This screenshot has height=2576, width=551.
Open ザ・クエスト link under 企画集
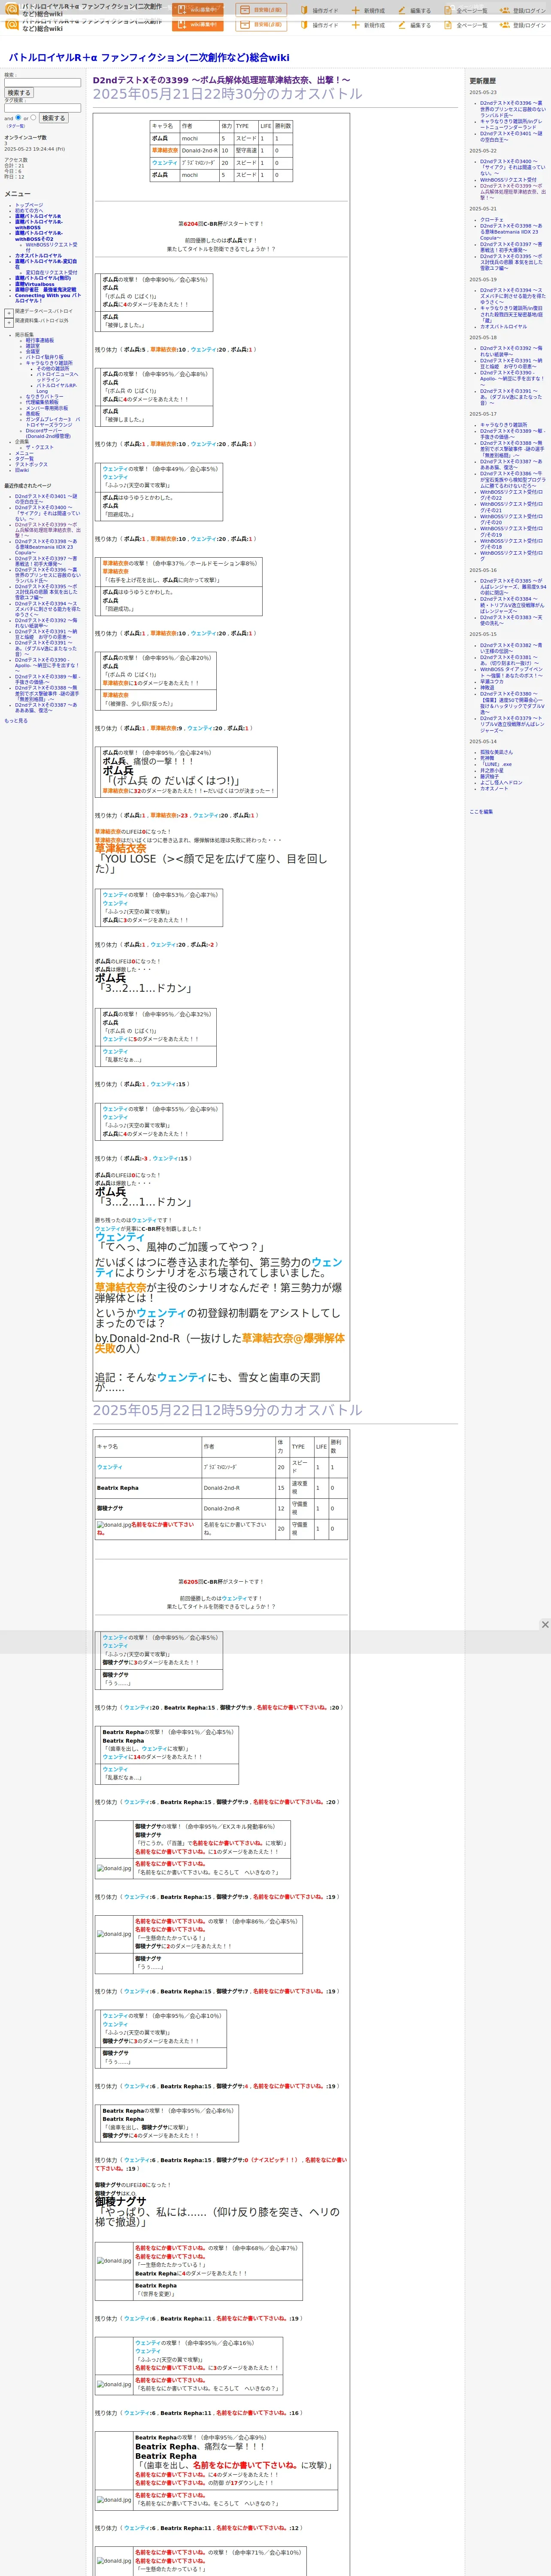(x=40, y=447)
